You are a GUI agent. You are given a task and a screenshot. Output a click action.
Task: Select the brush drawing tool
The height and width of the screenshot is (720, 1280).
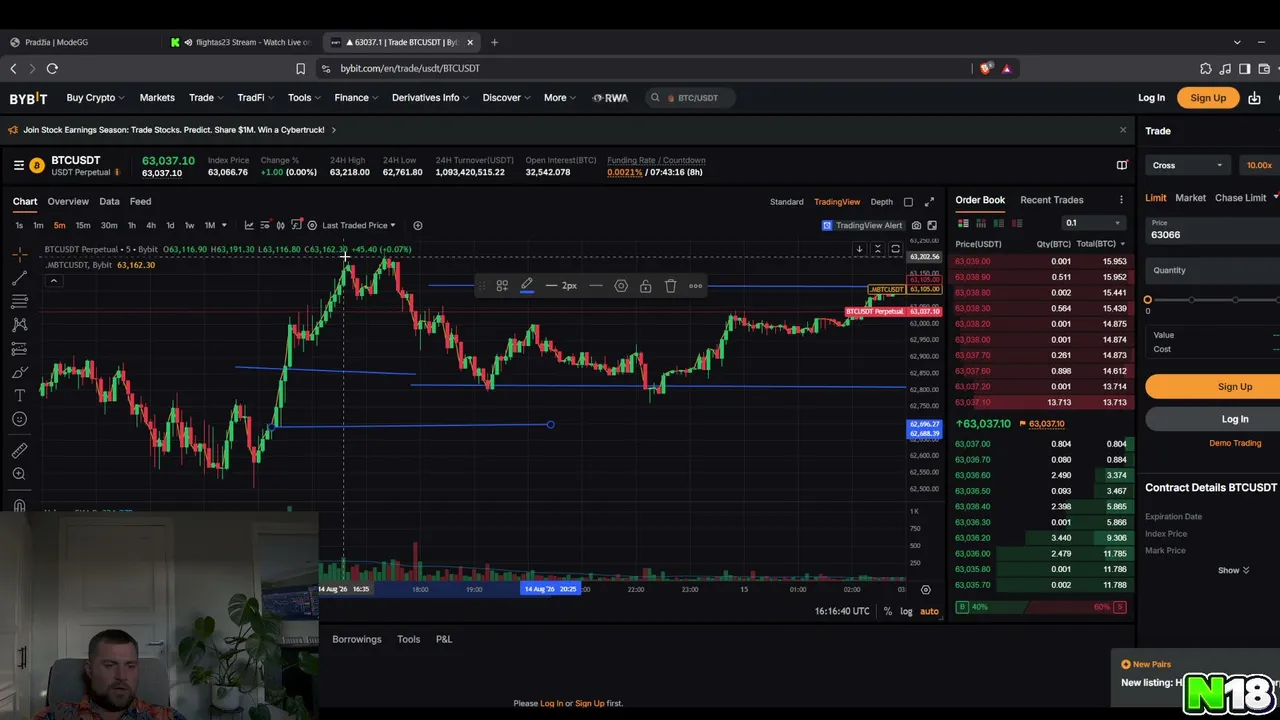point(19,372)
